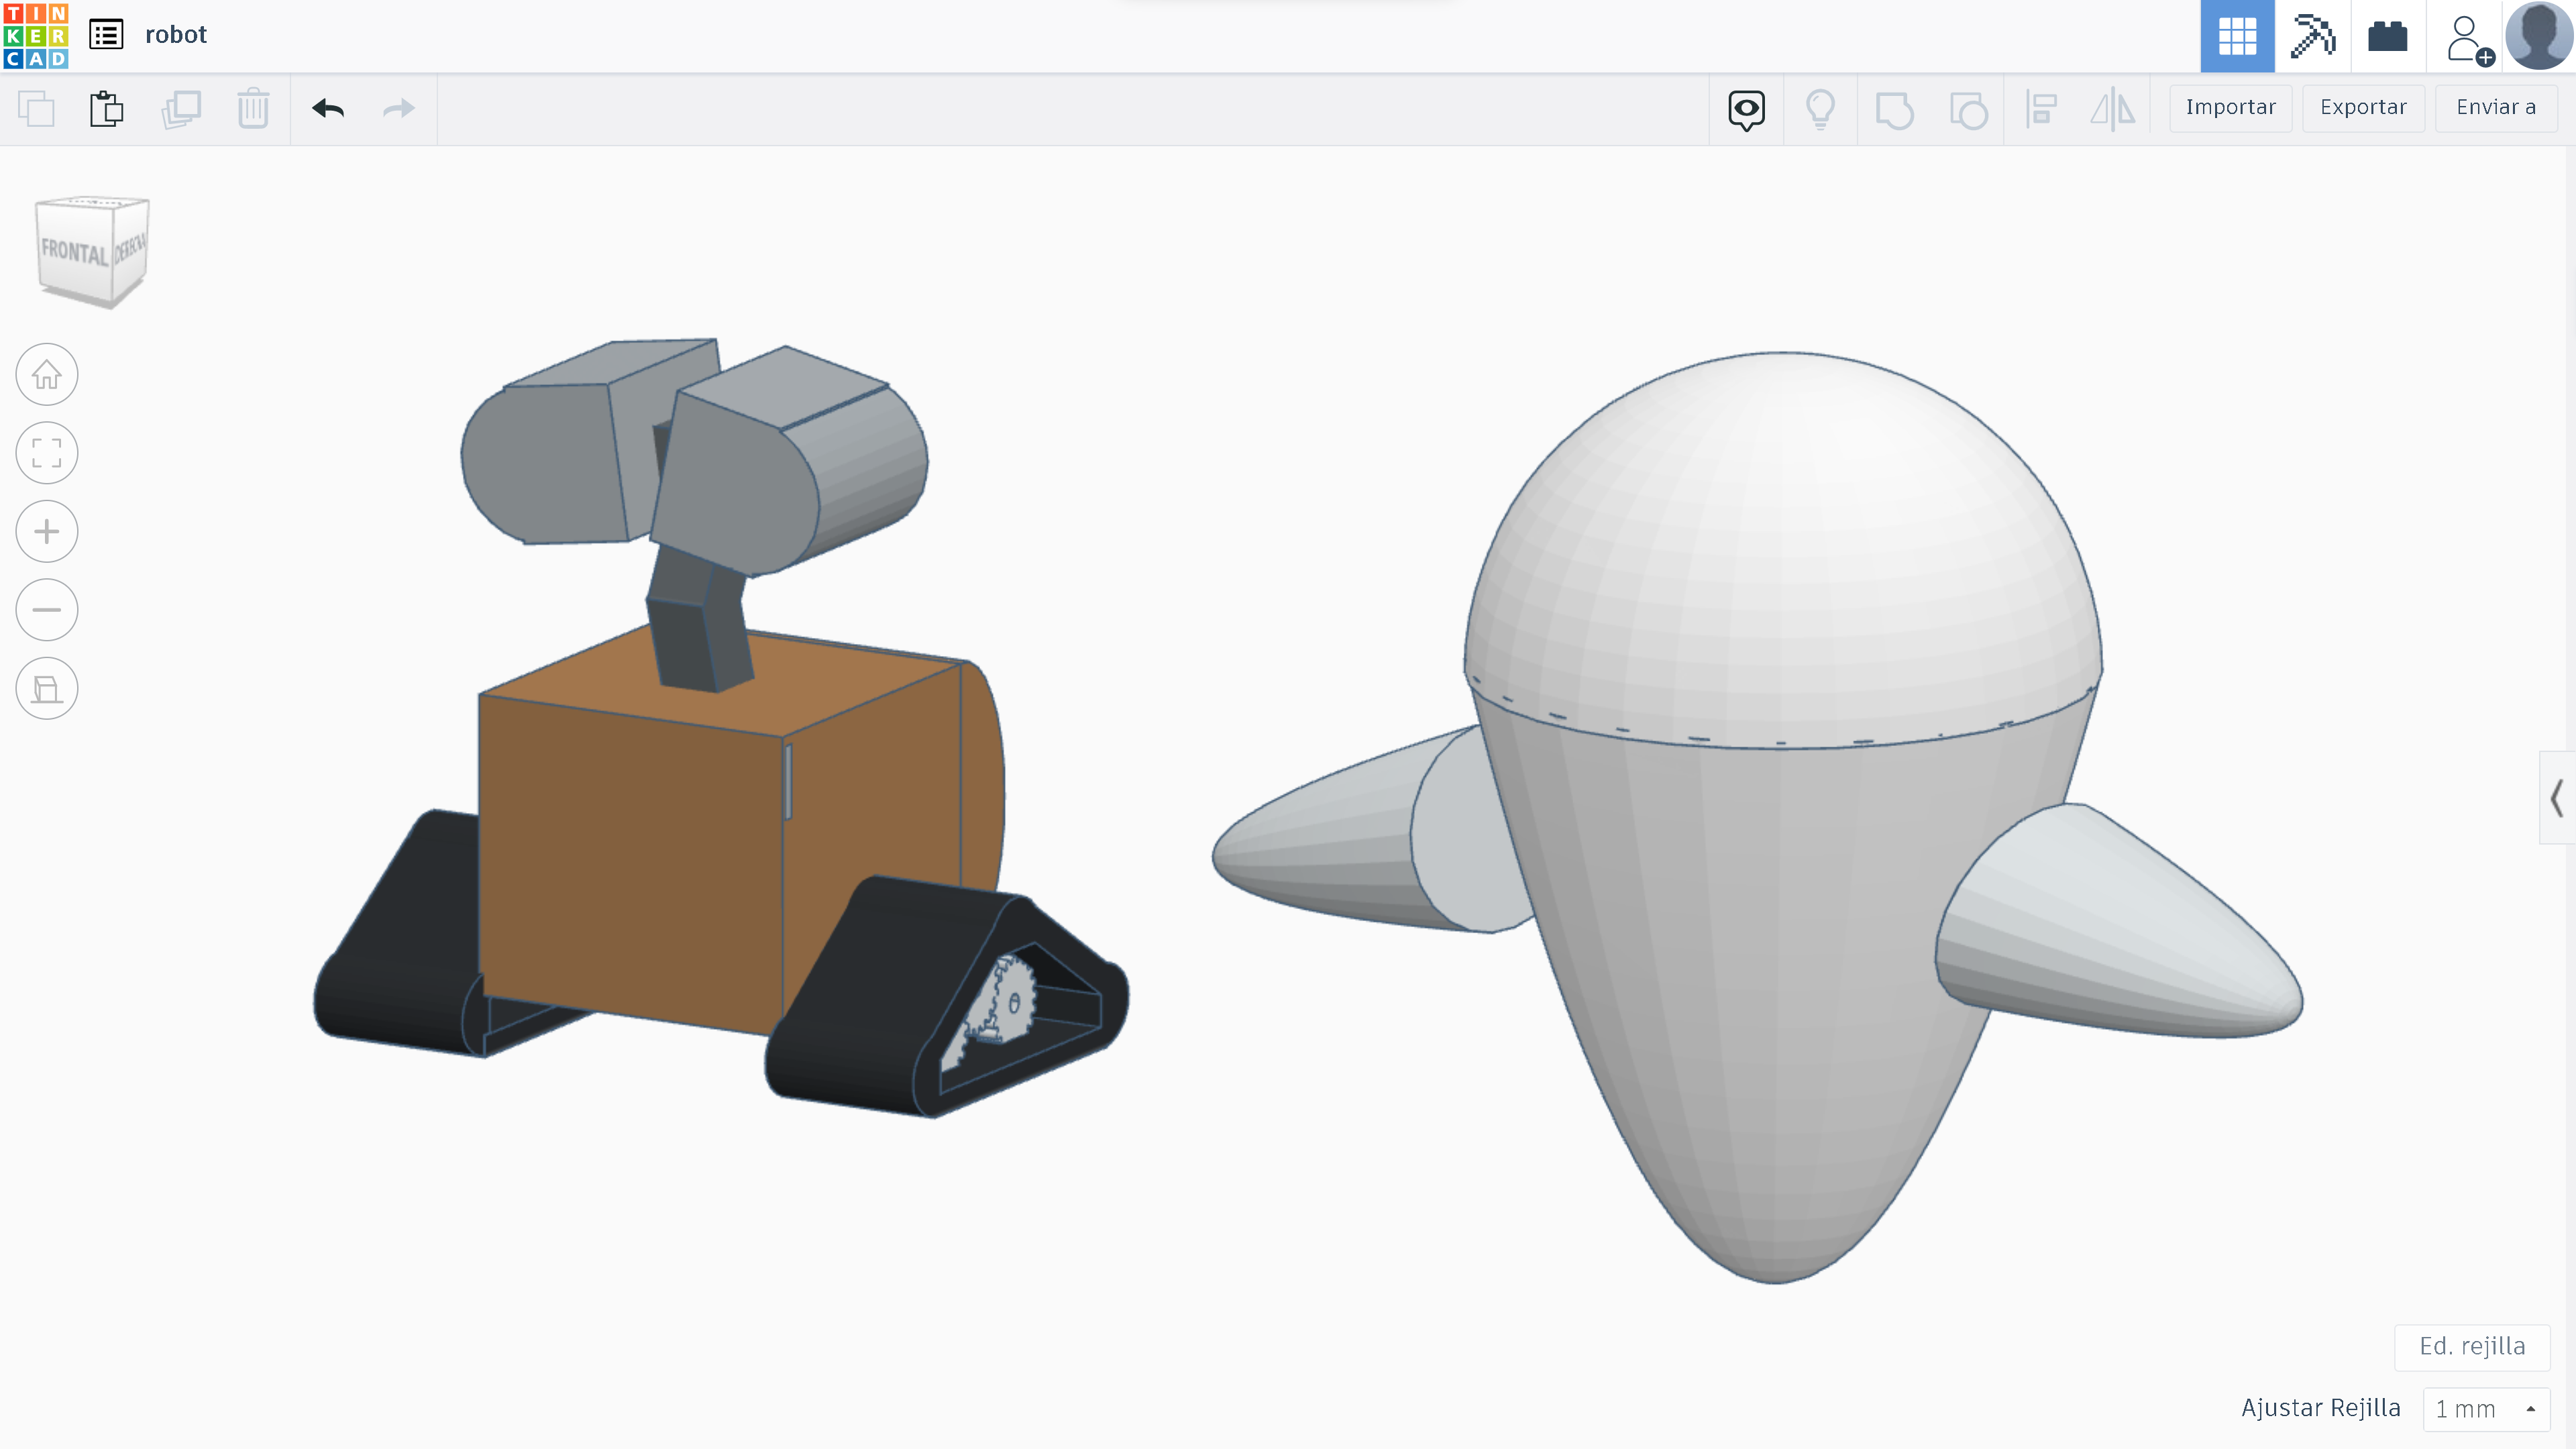Undo the last action
Screen dimensions: 2576x1449
(x=328, y=109)
